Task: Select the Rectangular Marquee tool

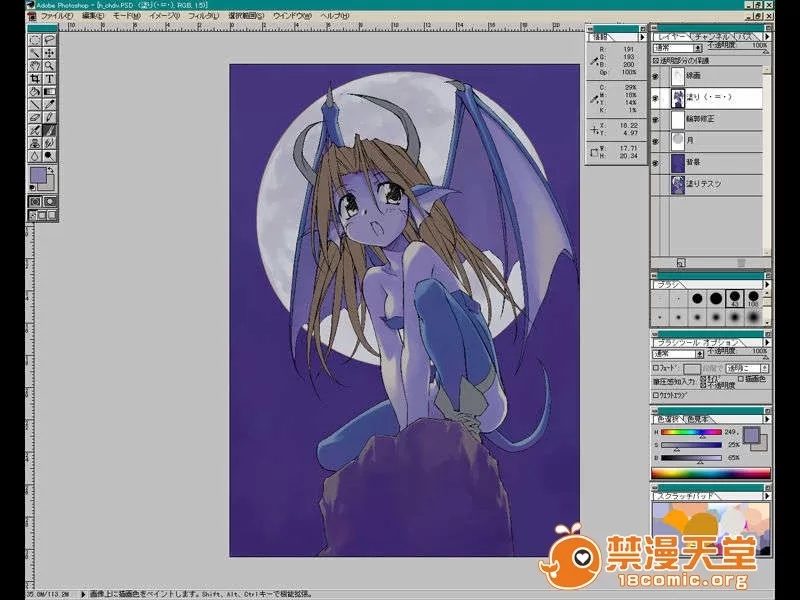Action: [34, 40]
